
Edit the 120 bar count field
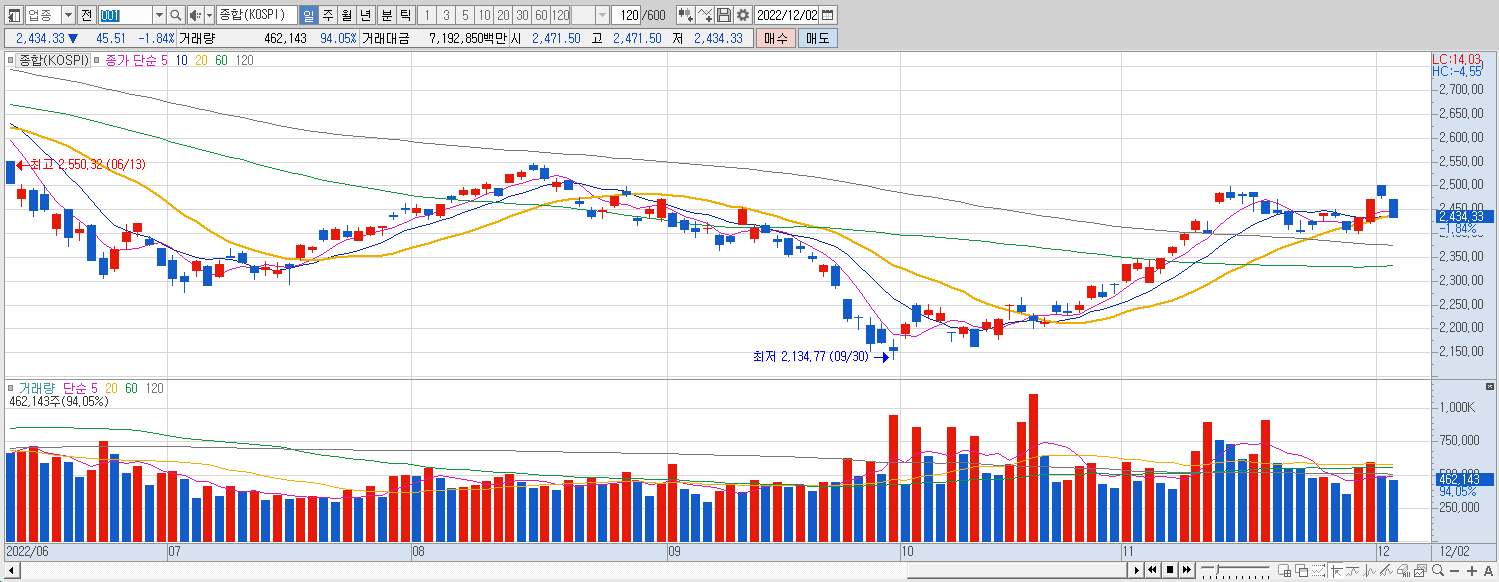point(625,15)
